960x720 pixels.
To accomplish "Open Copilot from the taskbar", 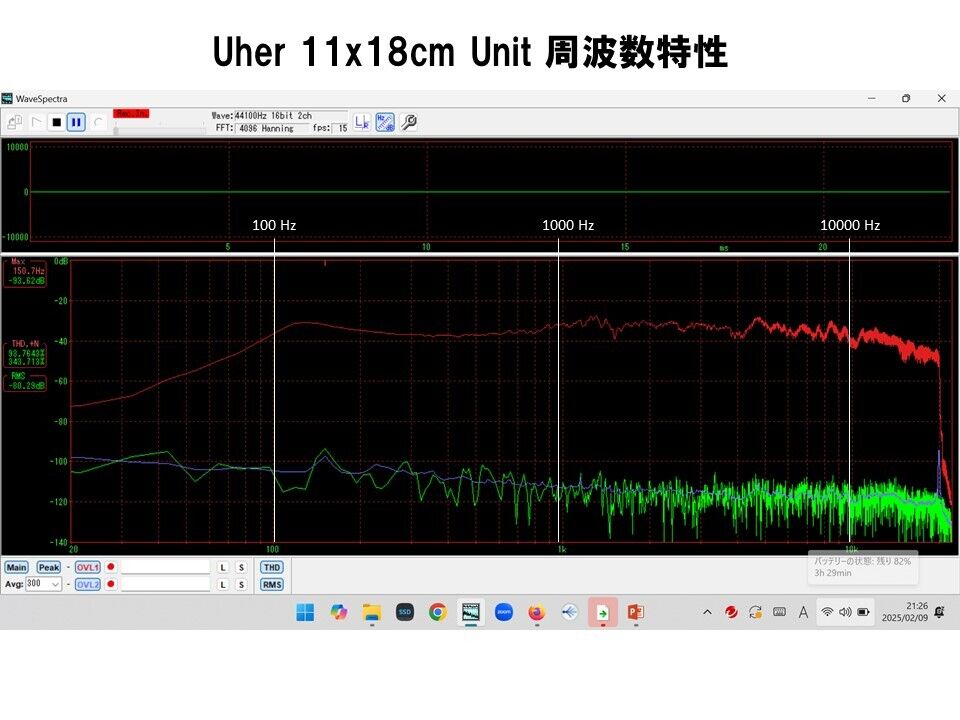I will coord(338,612).
